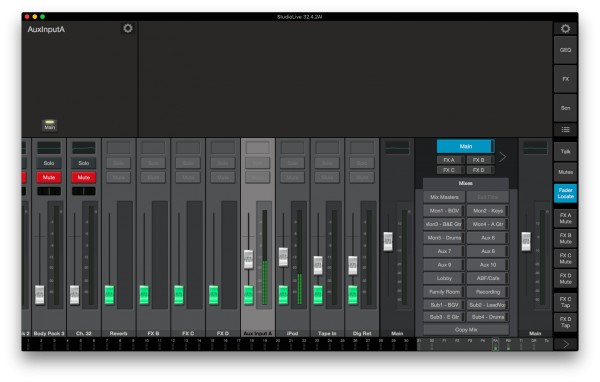Click FX B channel green fader handle
600x382 pixels.
[144, 294]
